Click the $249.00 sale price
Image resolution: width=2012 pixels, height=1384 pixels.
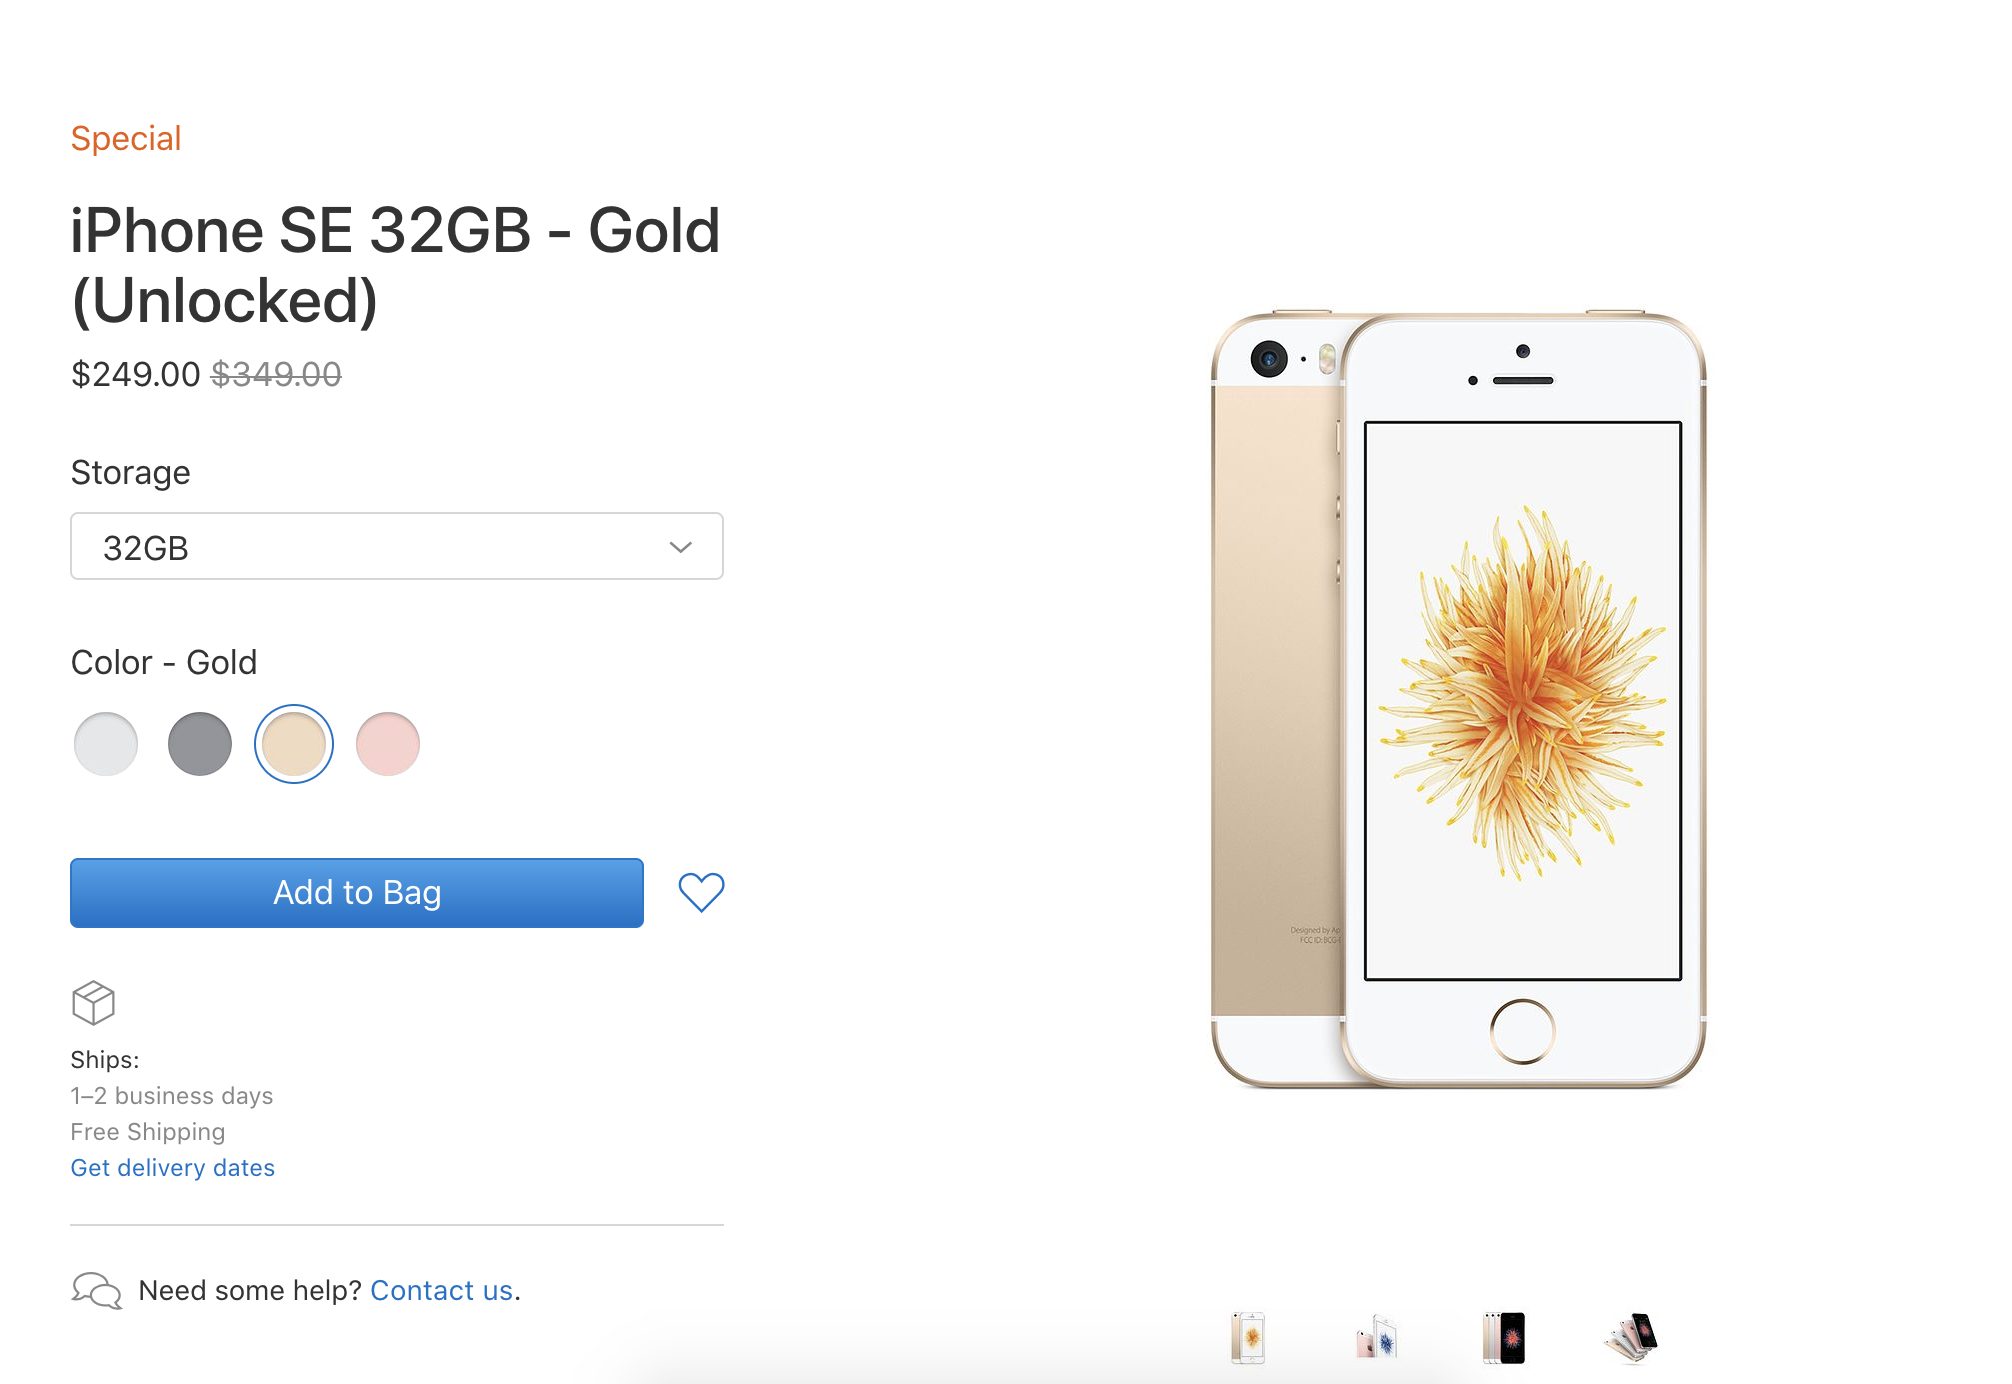click(135, 374)
